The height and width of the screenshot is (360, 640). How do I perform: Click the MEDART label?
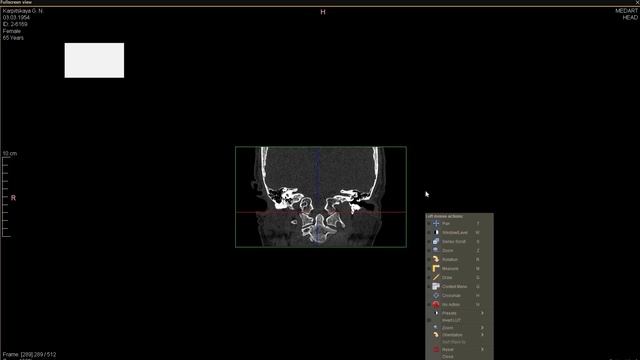[626, 11]
